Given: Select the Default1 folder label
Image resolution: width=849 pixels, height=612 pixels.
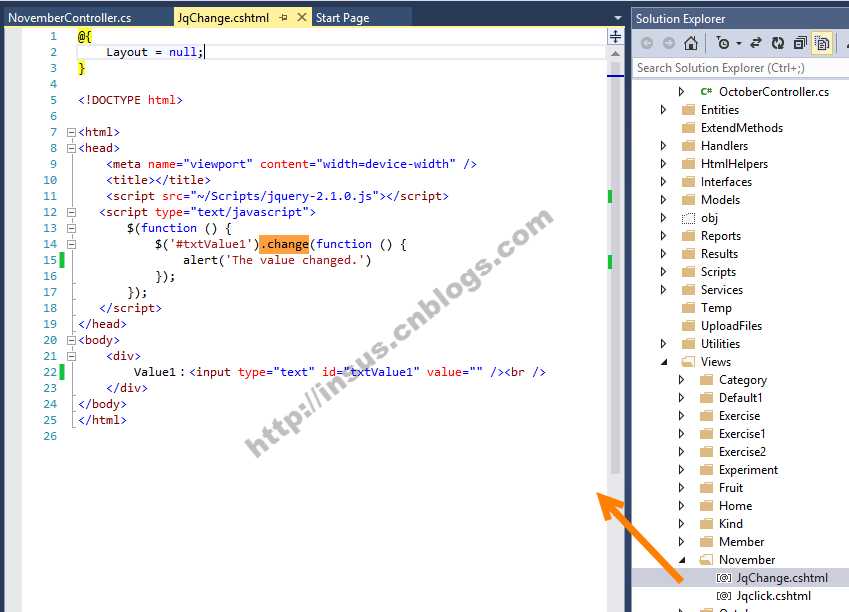Looking at the screenshot, I should [740, 398].
